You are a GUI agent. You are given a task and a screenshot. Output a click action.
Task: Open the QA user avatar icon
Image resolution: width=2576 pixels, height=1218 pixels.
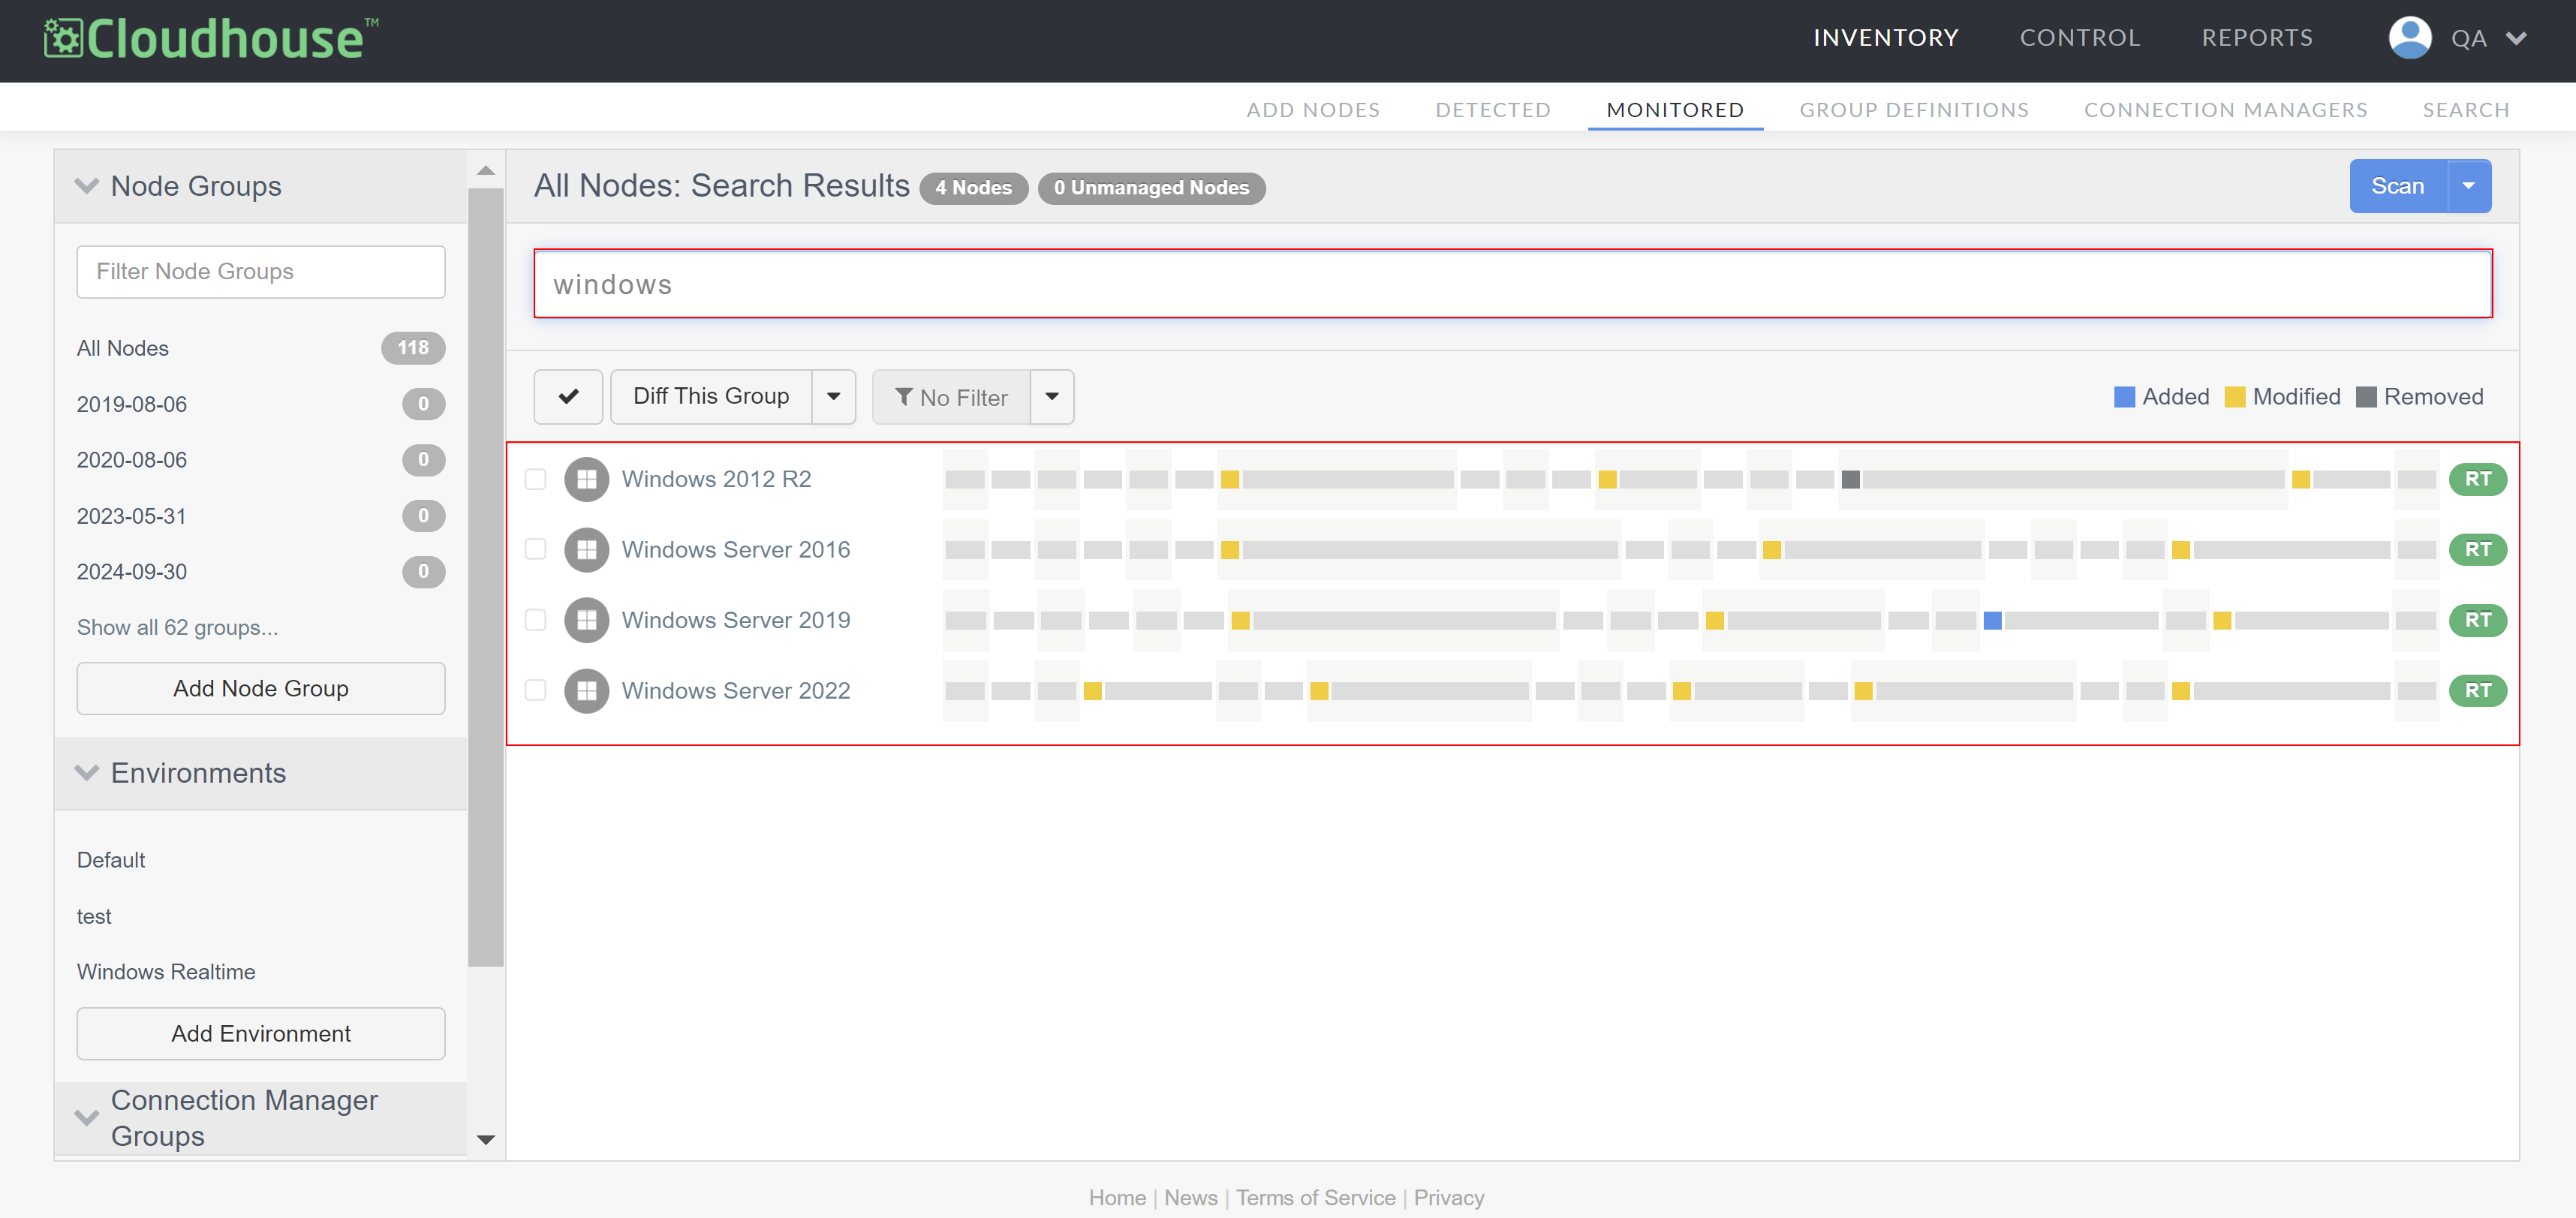pyautogui.click(x=2409, y=38)
